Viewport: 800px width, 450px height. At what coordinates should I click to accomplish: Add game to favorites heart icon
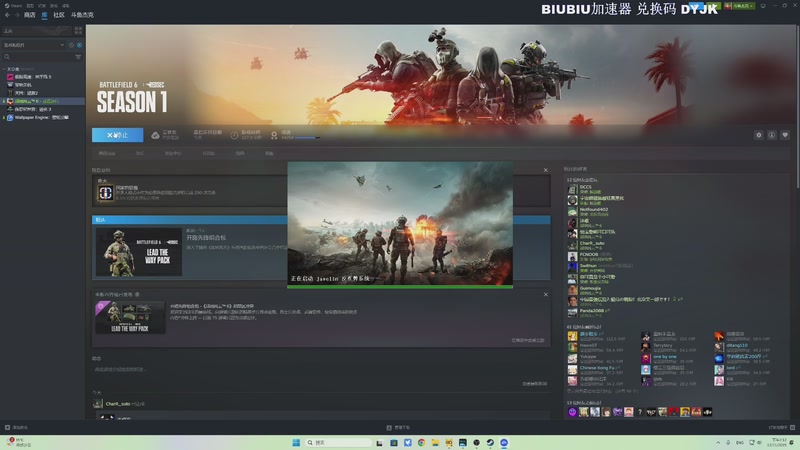click(785, 135)
